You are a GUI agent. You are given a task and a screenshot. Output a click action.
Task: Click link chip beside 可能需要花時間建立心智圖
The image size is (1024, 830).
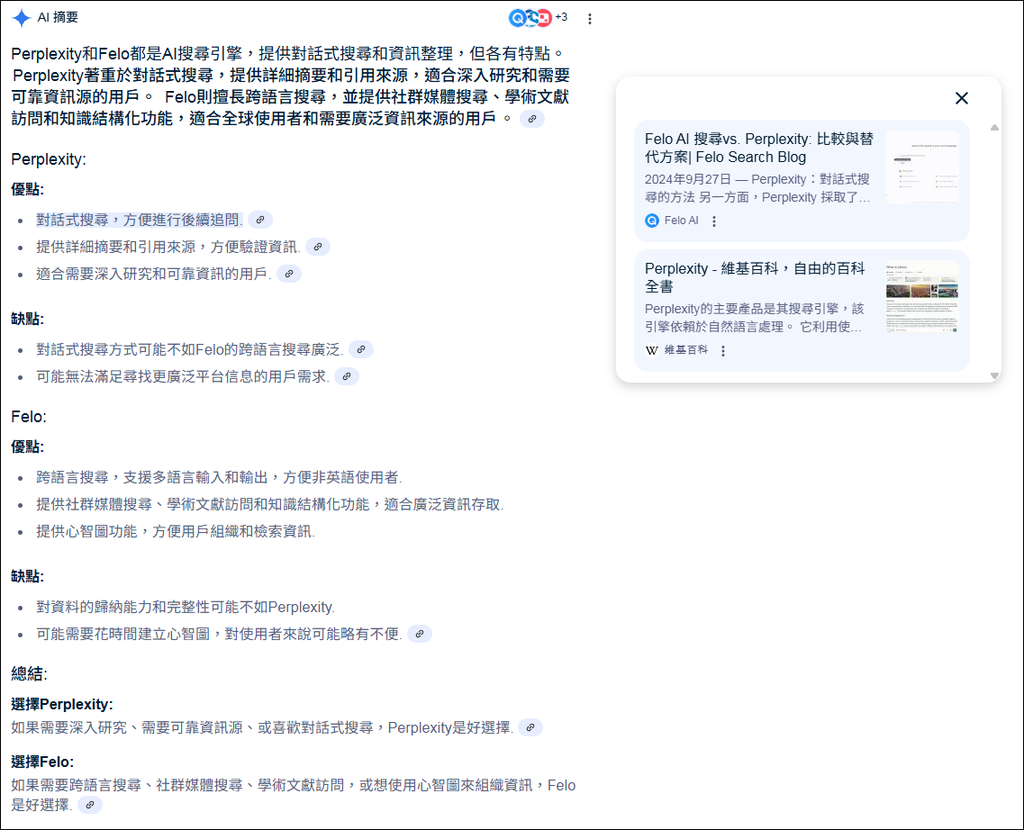419,633
